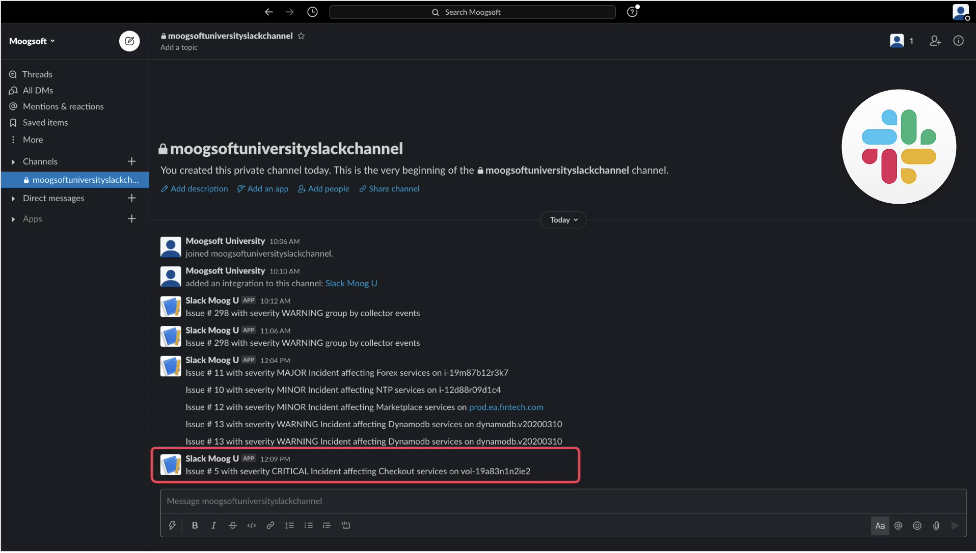Add an app with the Apps plus icon
The height and width of the screenshot is (553, 976).
131,219
